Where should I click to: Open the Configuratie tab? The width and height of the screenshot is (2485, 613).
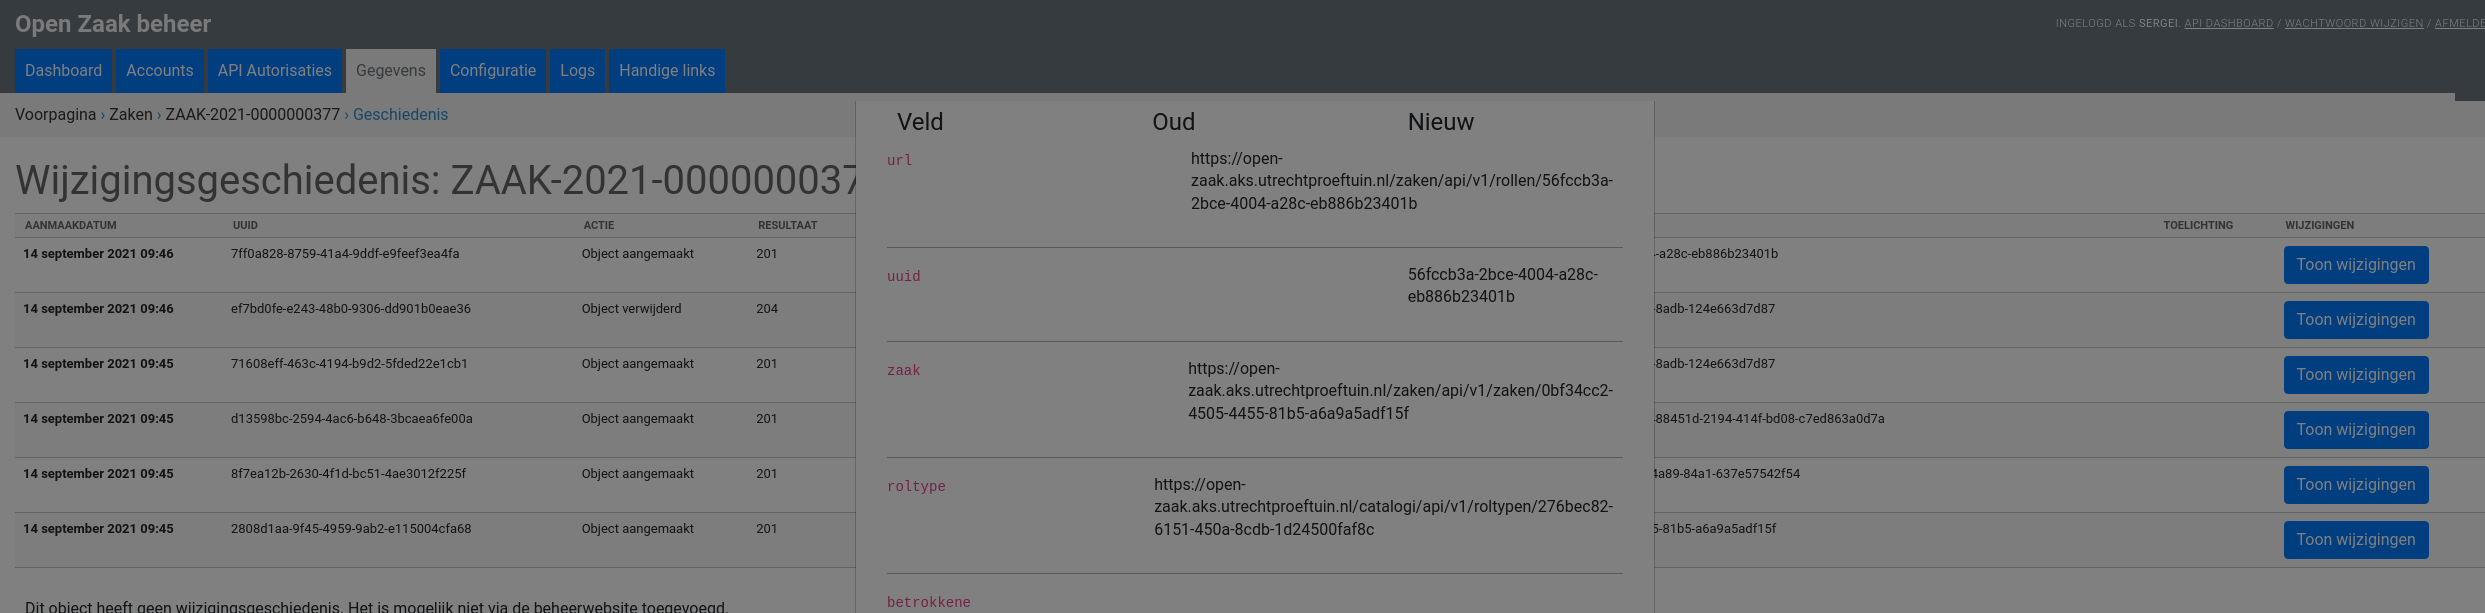[492, 70]
